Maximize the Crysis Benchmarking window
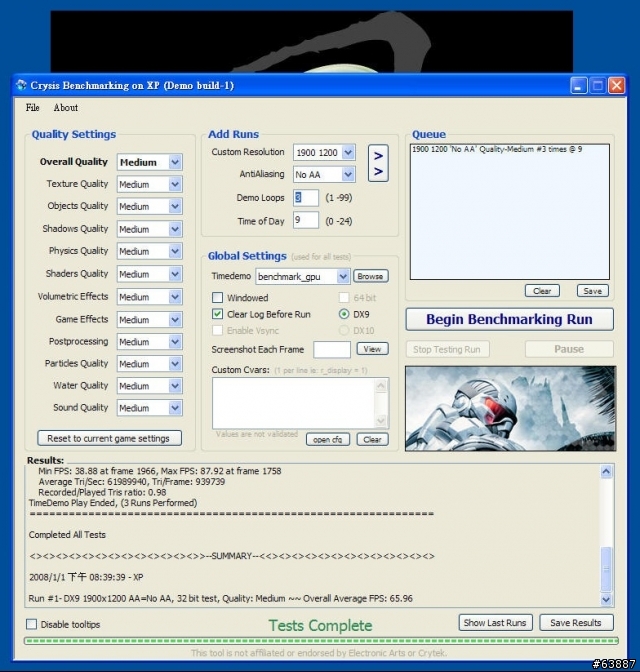 (597, 85)
